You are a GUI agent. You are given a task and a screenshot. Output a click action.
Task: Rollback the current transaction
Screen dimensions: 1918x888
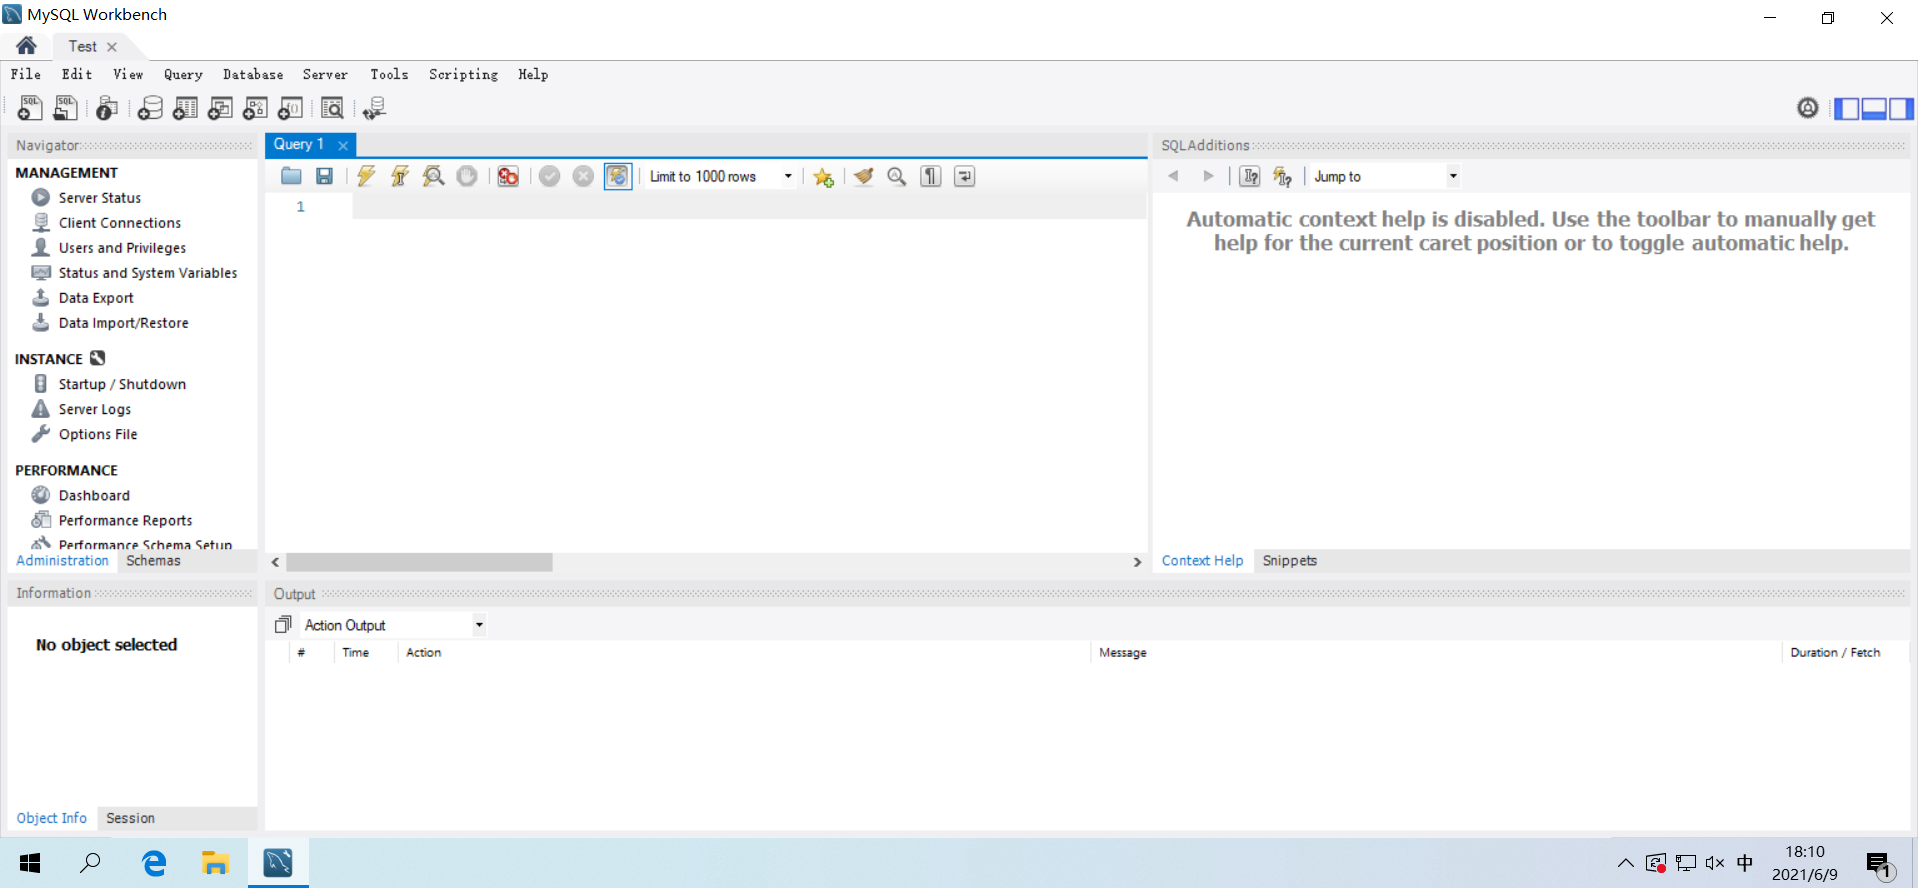583,176
